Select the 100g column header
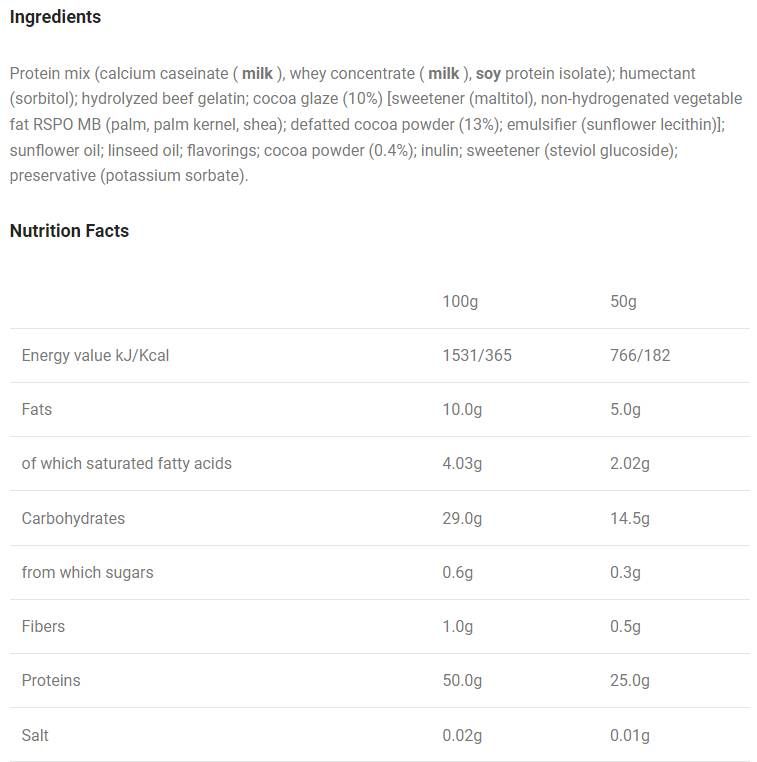This screenshot has width=757, height=762. pos(461,301)
